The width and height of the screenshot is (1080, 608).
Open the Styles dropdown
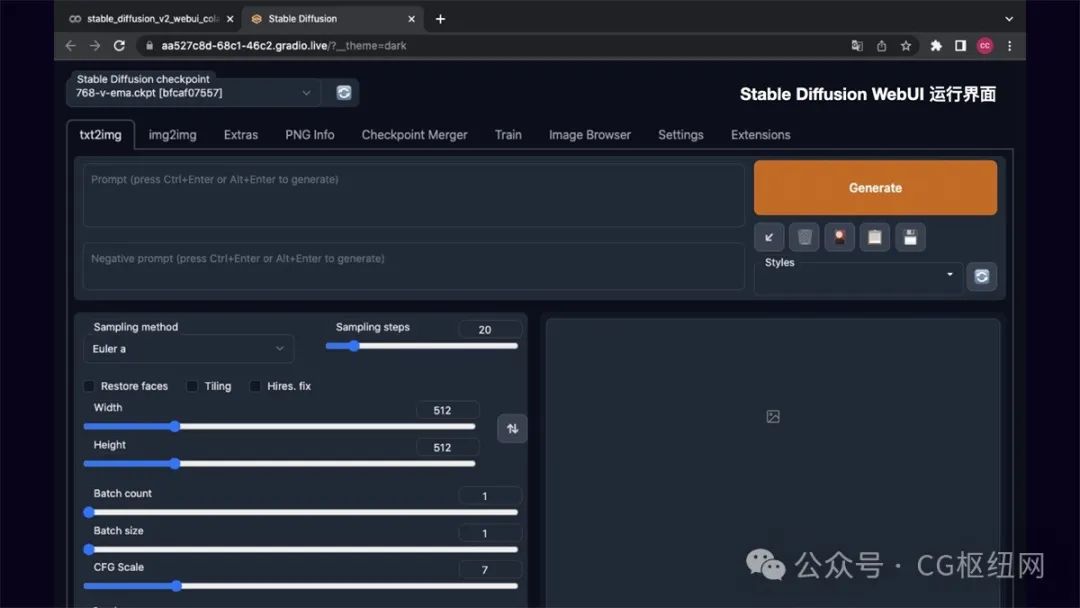(858, 275)
